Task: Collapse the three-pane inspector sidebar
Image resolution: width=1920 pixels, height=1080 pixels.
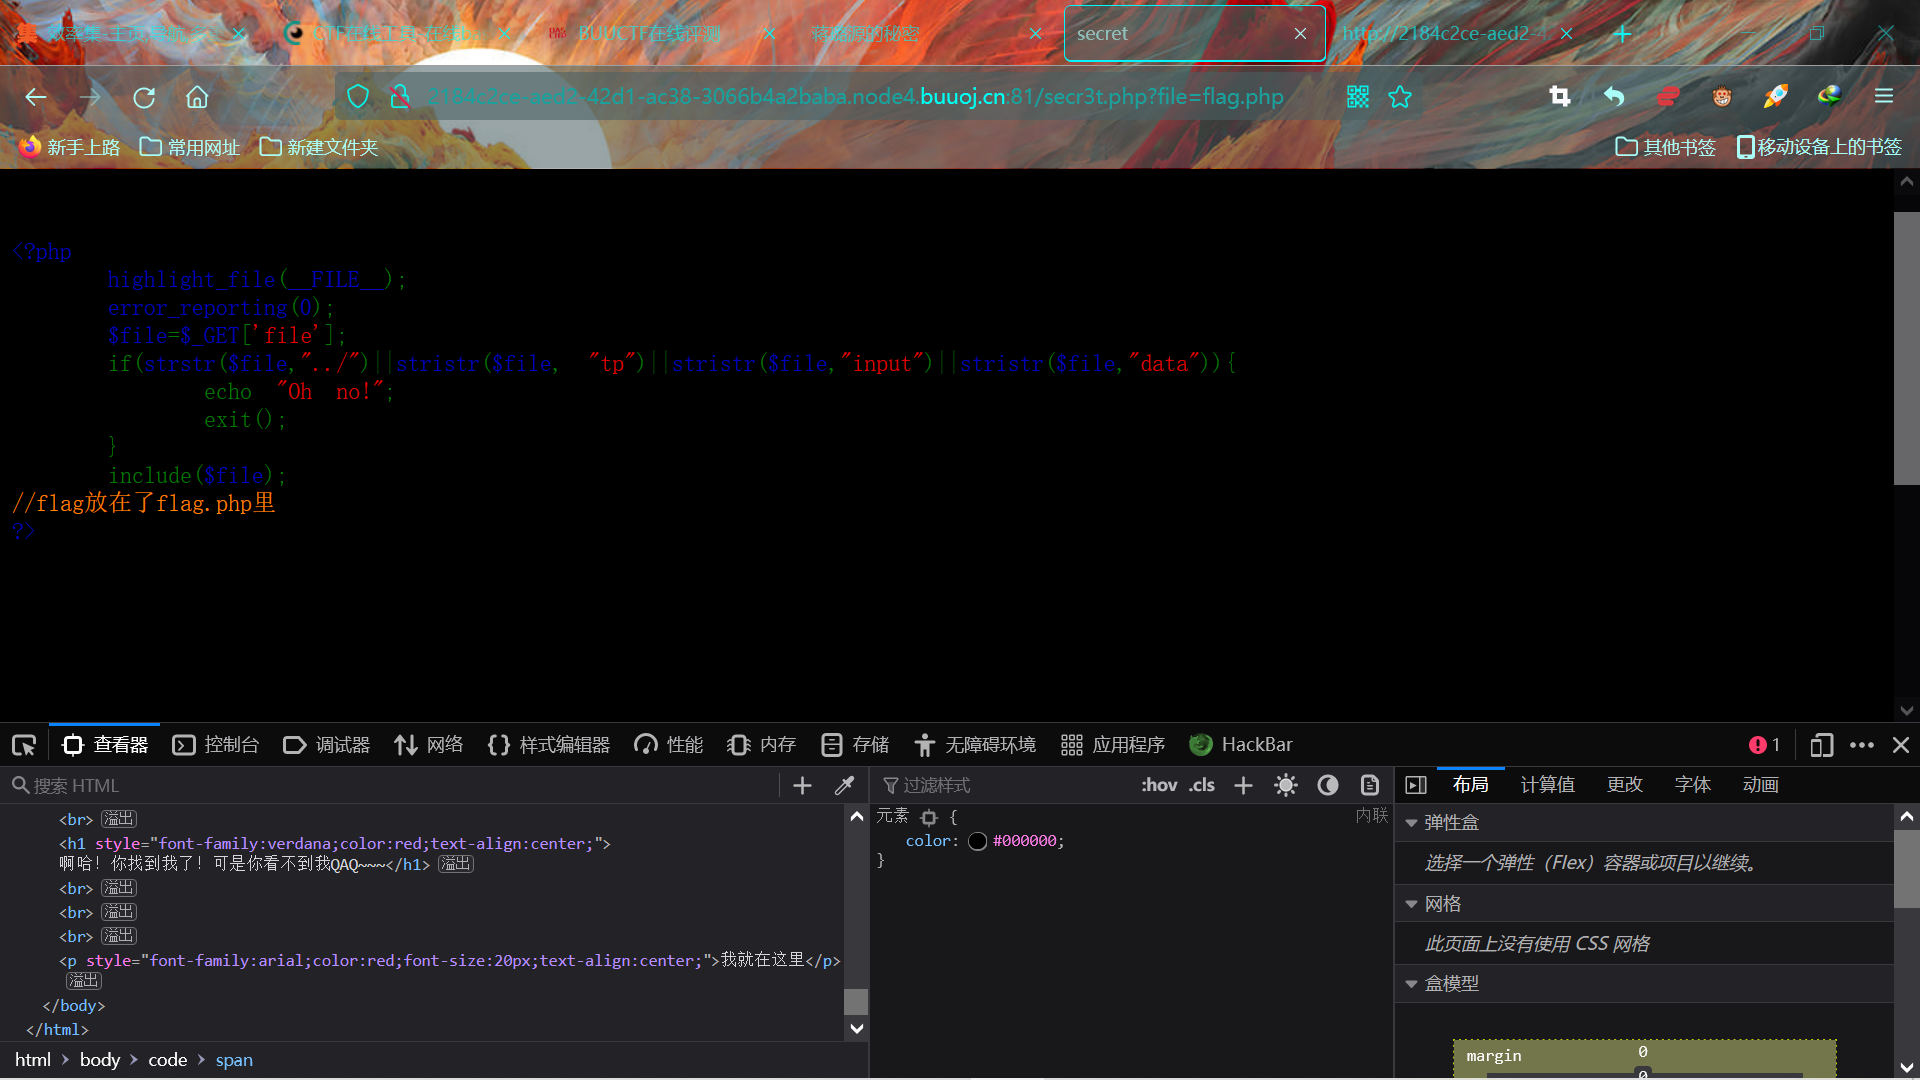Action: (1416, 786)
